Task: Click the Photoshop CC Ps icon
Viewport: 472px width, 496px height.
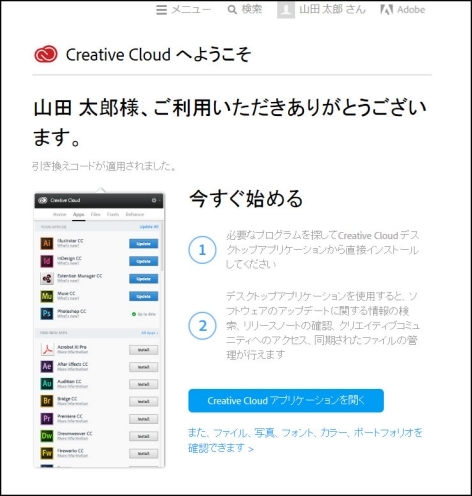Action: coord(47,314)
